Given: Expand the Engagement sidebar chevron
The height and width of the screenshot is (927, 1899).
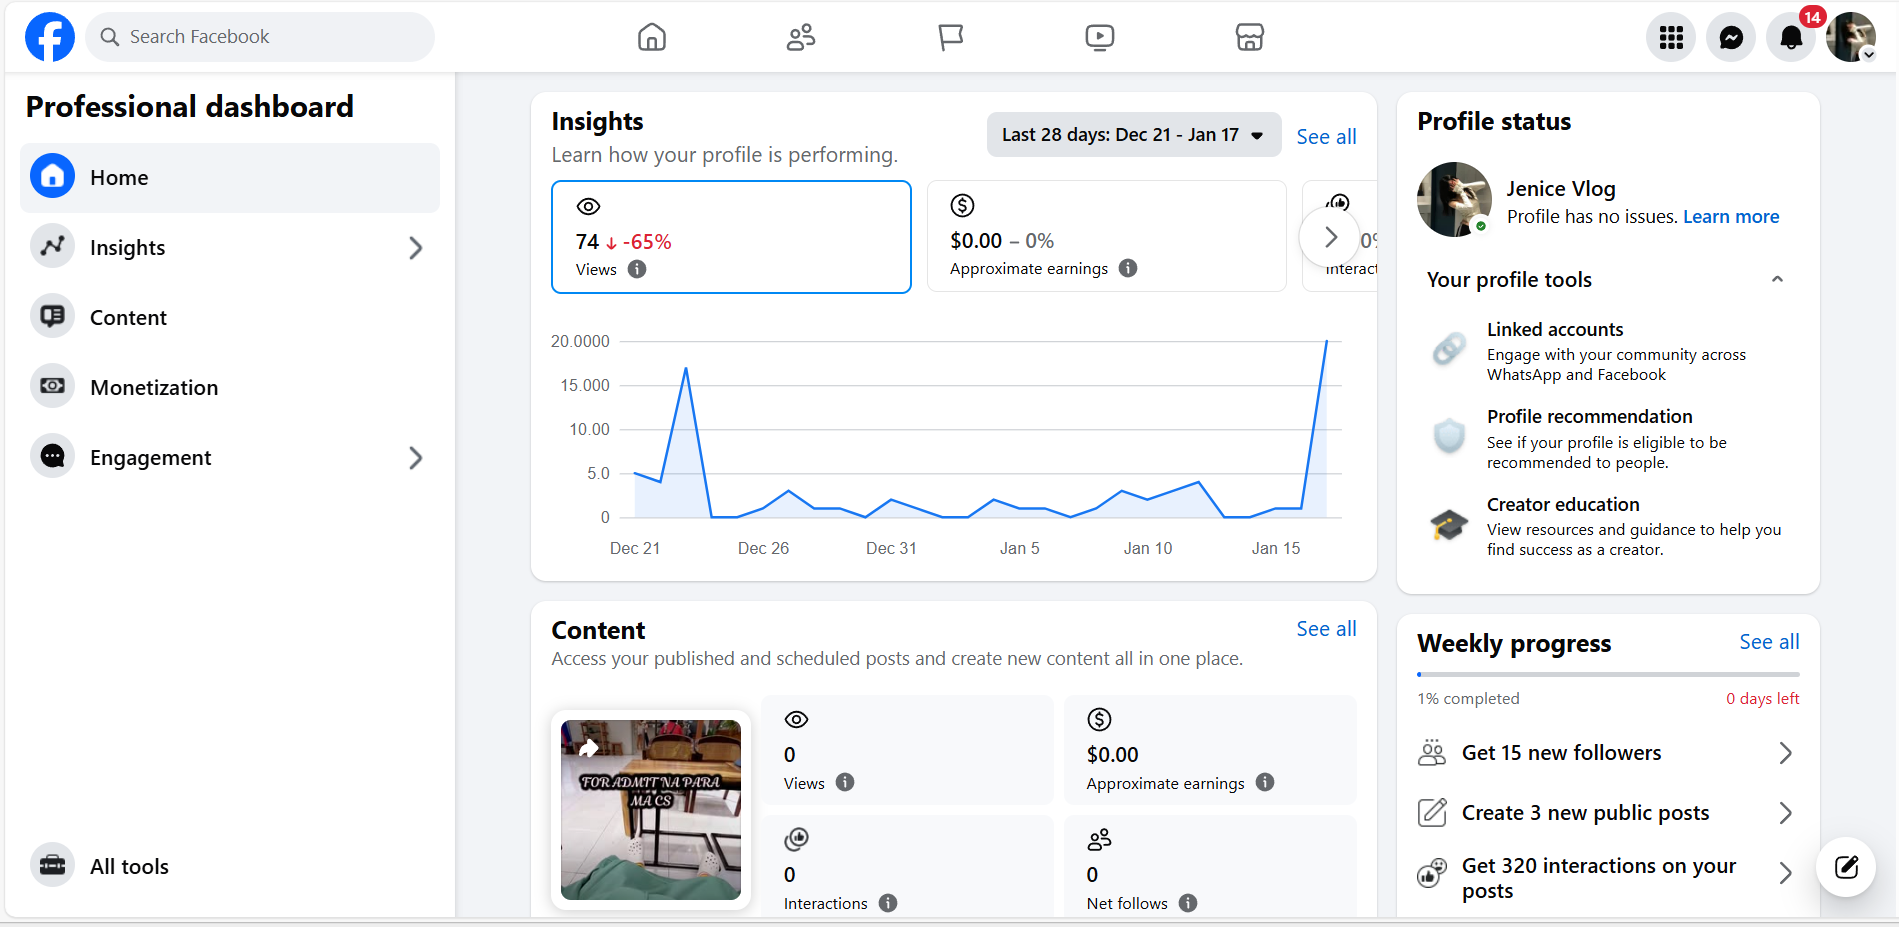Looking at the screenshot, I should (x=416, y=458).
